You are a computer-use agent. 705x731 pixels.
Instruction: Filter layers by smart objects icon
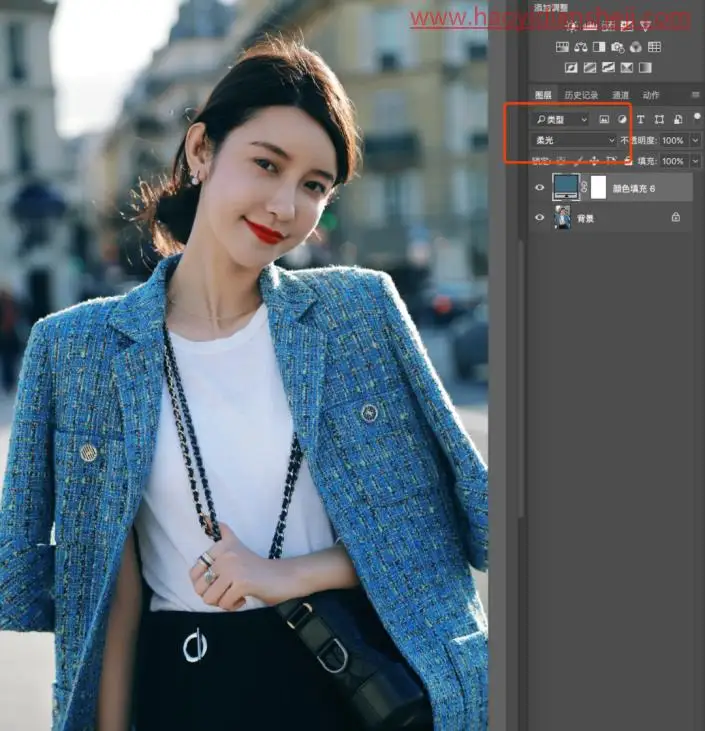678,119
